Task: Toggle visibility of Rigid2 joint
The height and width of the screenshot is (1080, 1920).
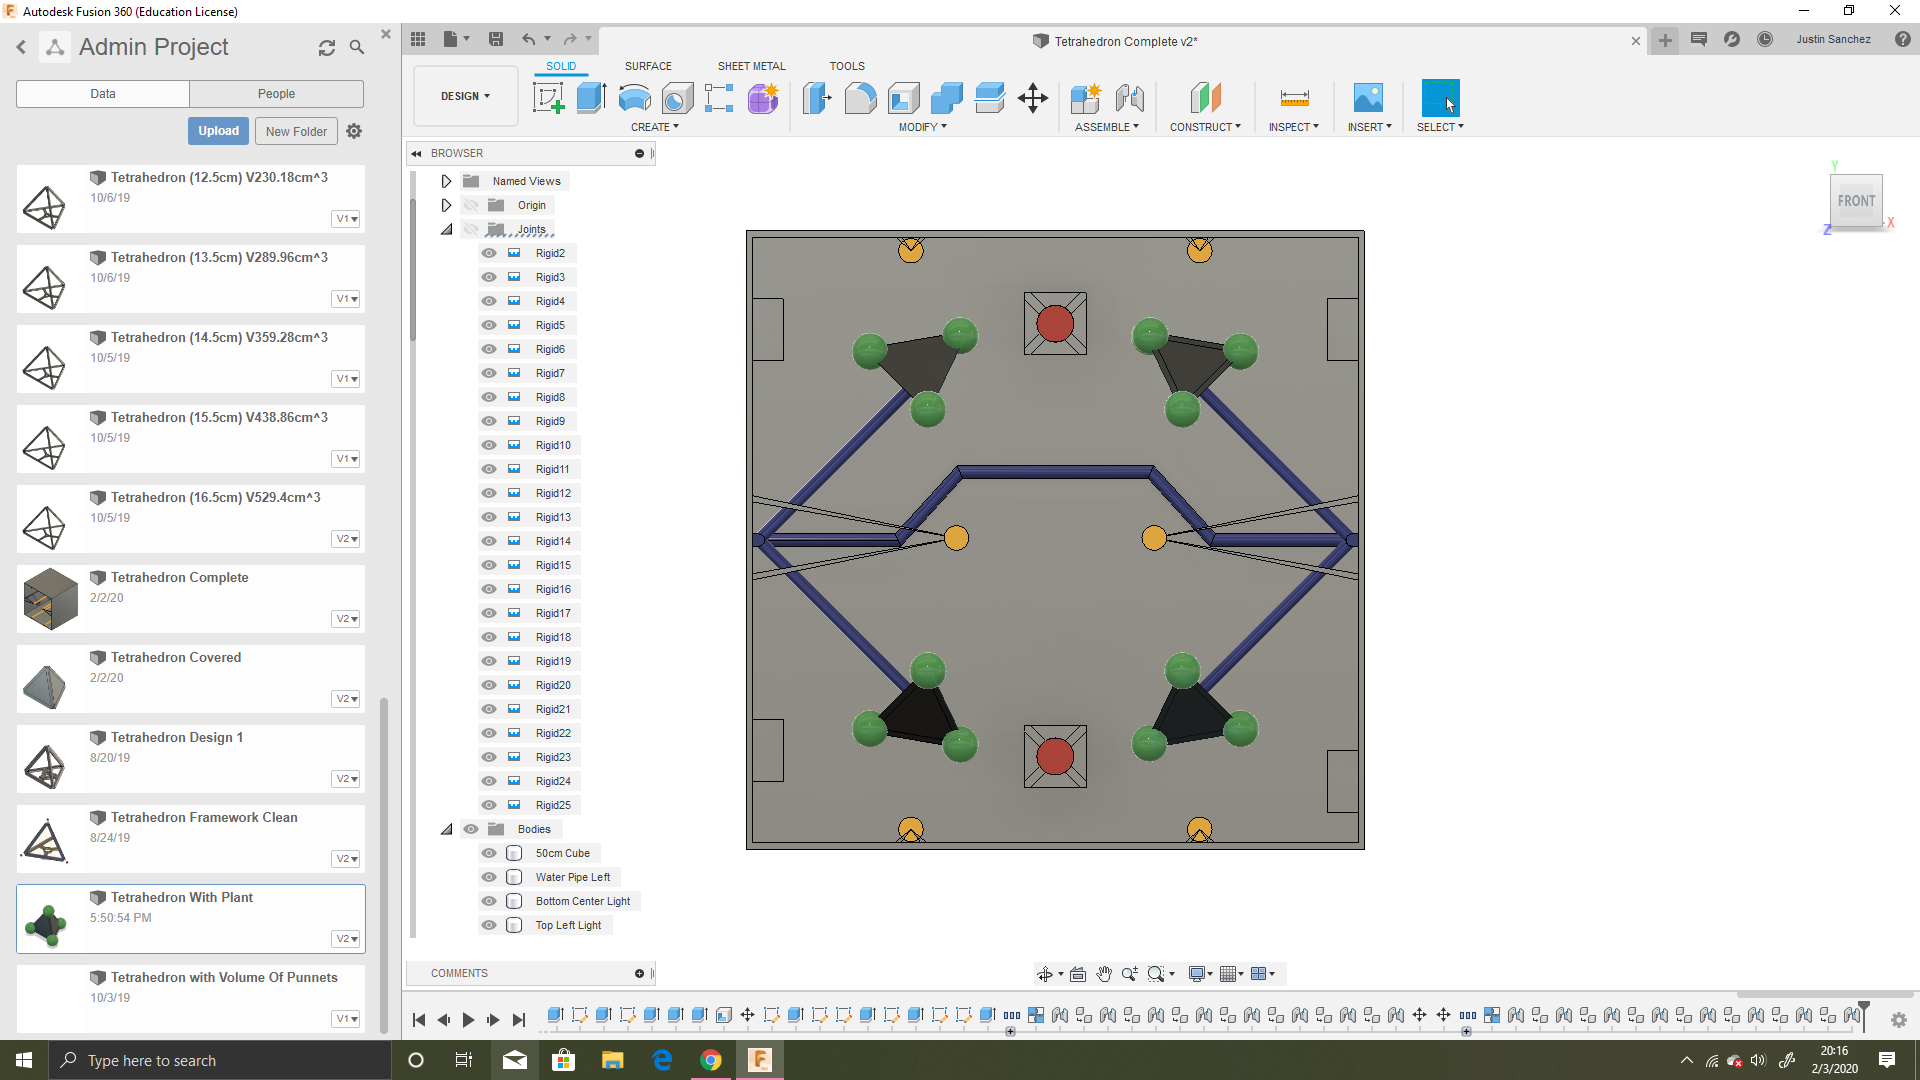Action: point(489,253)
